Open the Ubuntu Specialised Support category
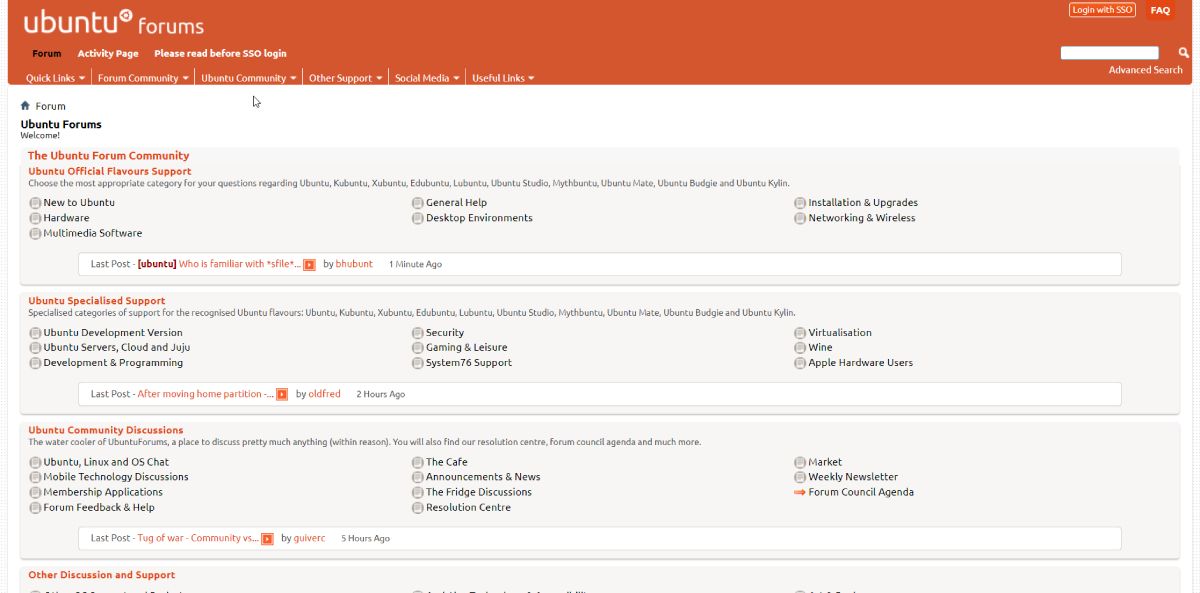1200x593 pixels. 96,300
